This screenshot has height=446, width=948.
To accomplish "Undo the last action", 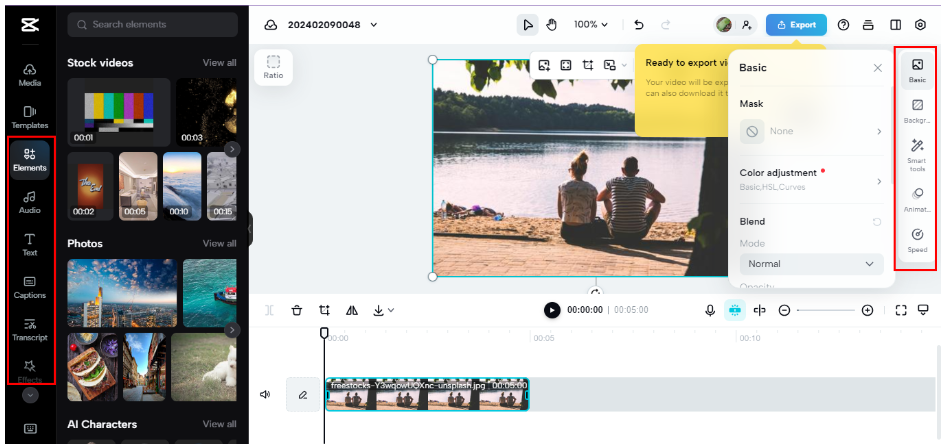I will 638,25.
